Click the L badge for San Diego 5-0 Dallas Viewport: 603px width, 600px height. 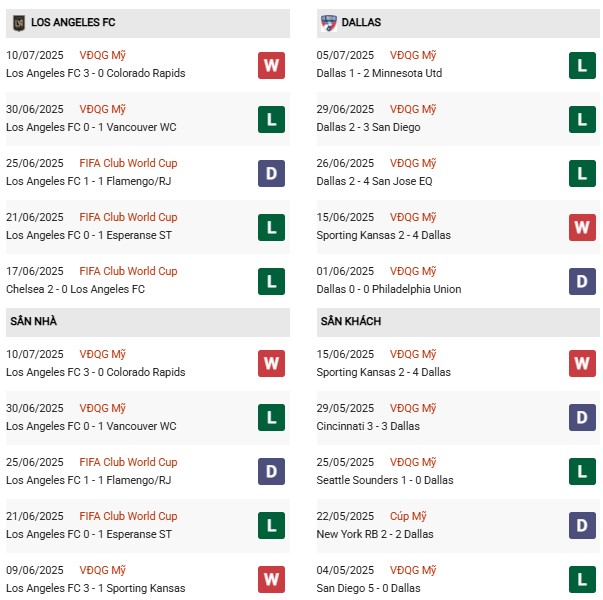pyautogui.click(x=582, y=580)
